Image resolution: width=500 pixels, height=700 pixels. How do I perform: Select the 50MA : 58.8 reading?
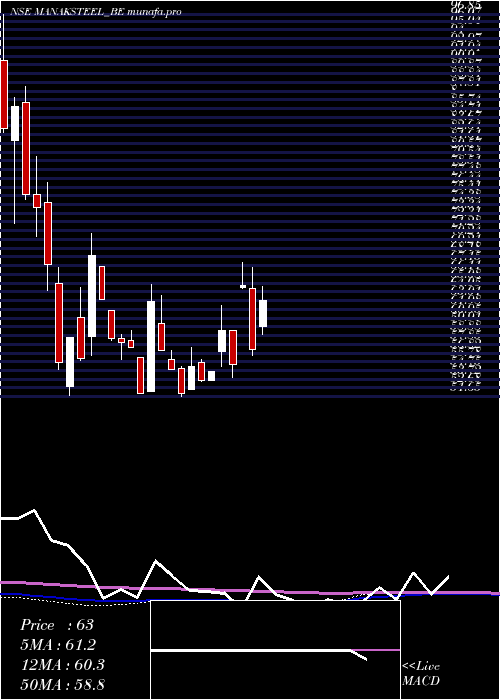tap(63, 685)
